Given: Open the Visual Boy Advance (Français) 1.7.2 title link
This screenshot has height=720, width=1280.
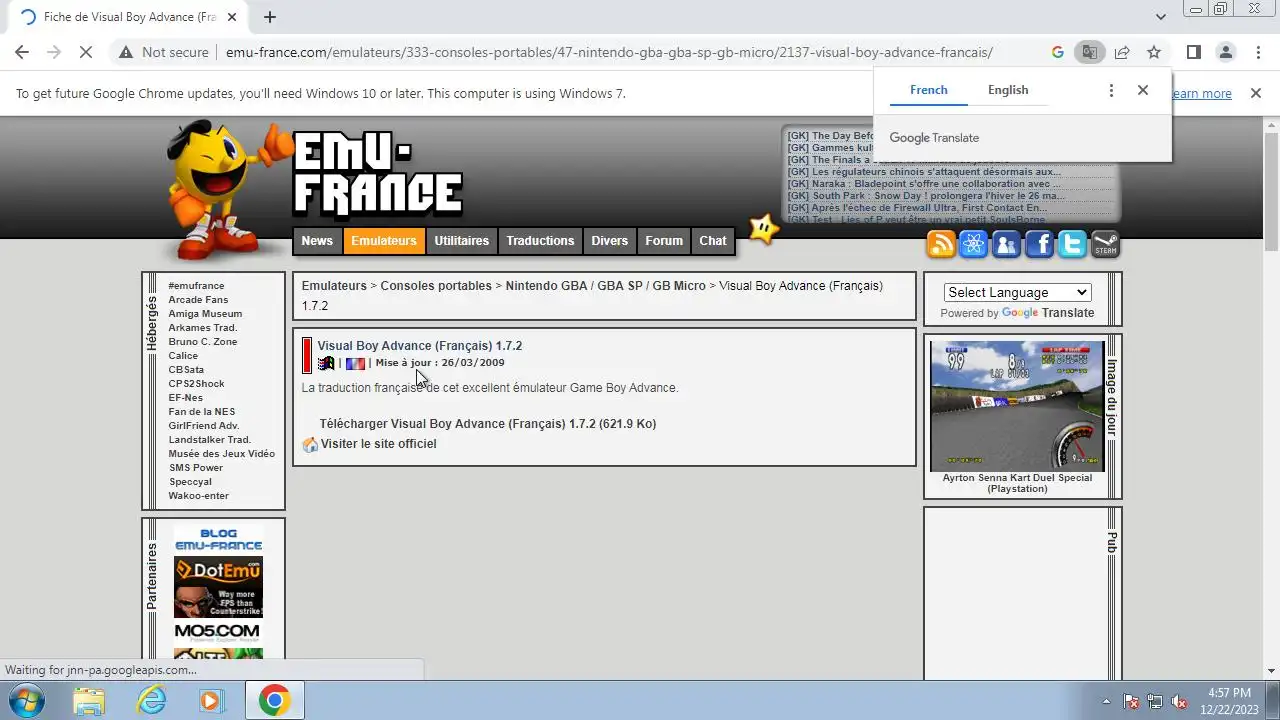Looking at the screenshot, I should pos(420,346).
